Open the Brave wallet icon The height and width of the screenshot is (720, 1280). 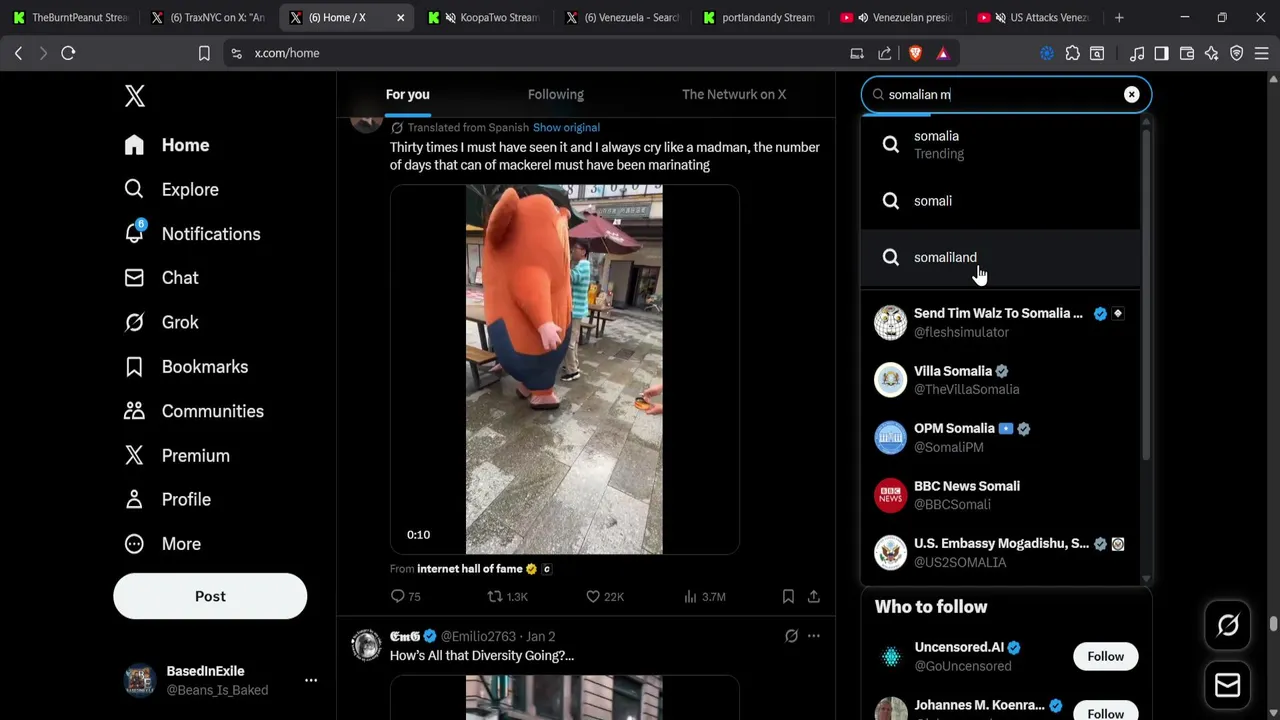coord(1187,53)
